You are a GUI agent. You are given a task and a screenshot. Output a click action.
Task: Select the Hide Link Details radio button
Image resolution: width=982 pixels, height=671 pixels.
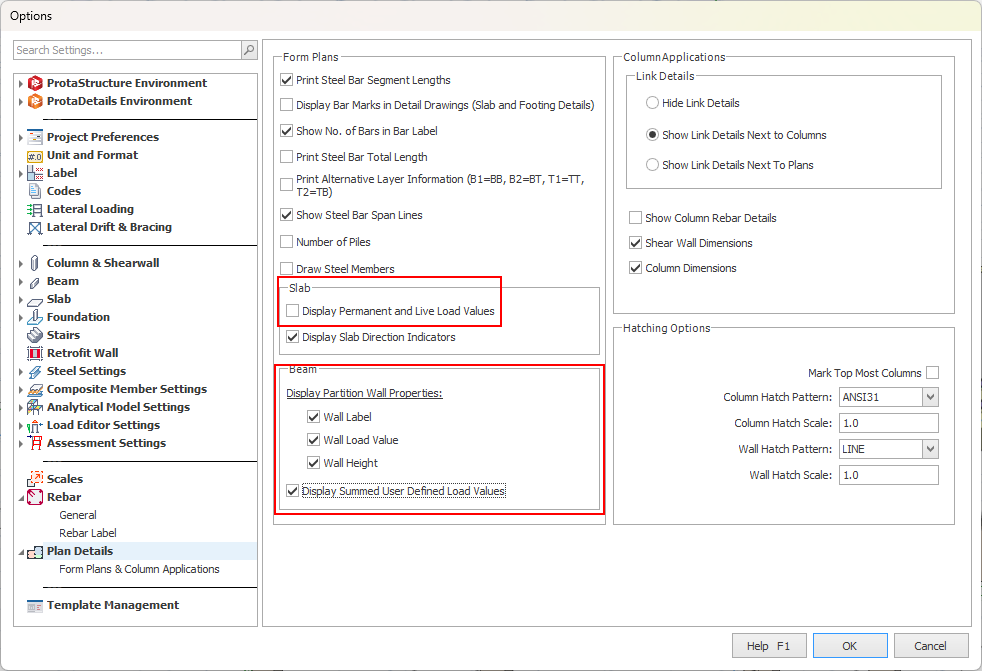tap(652, 102)
